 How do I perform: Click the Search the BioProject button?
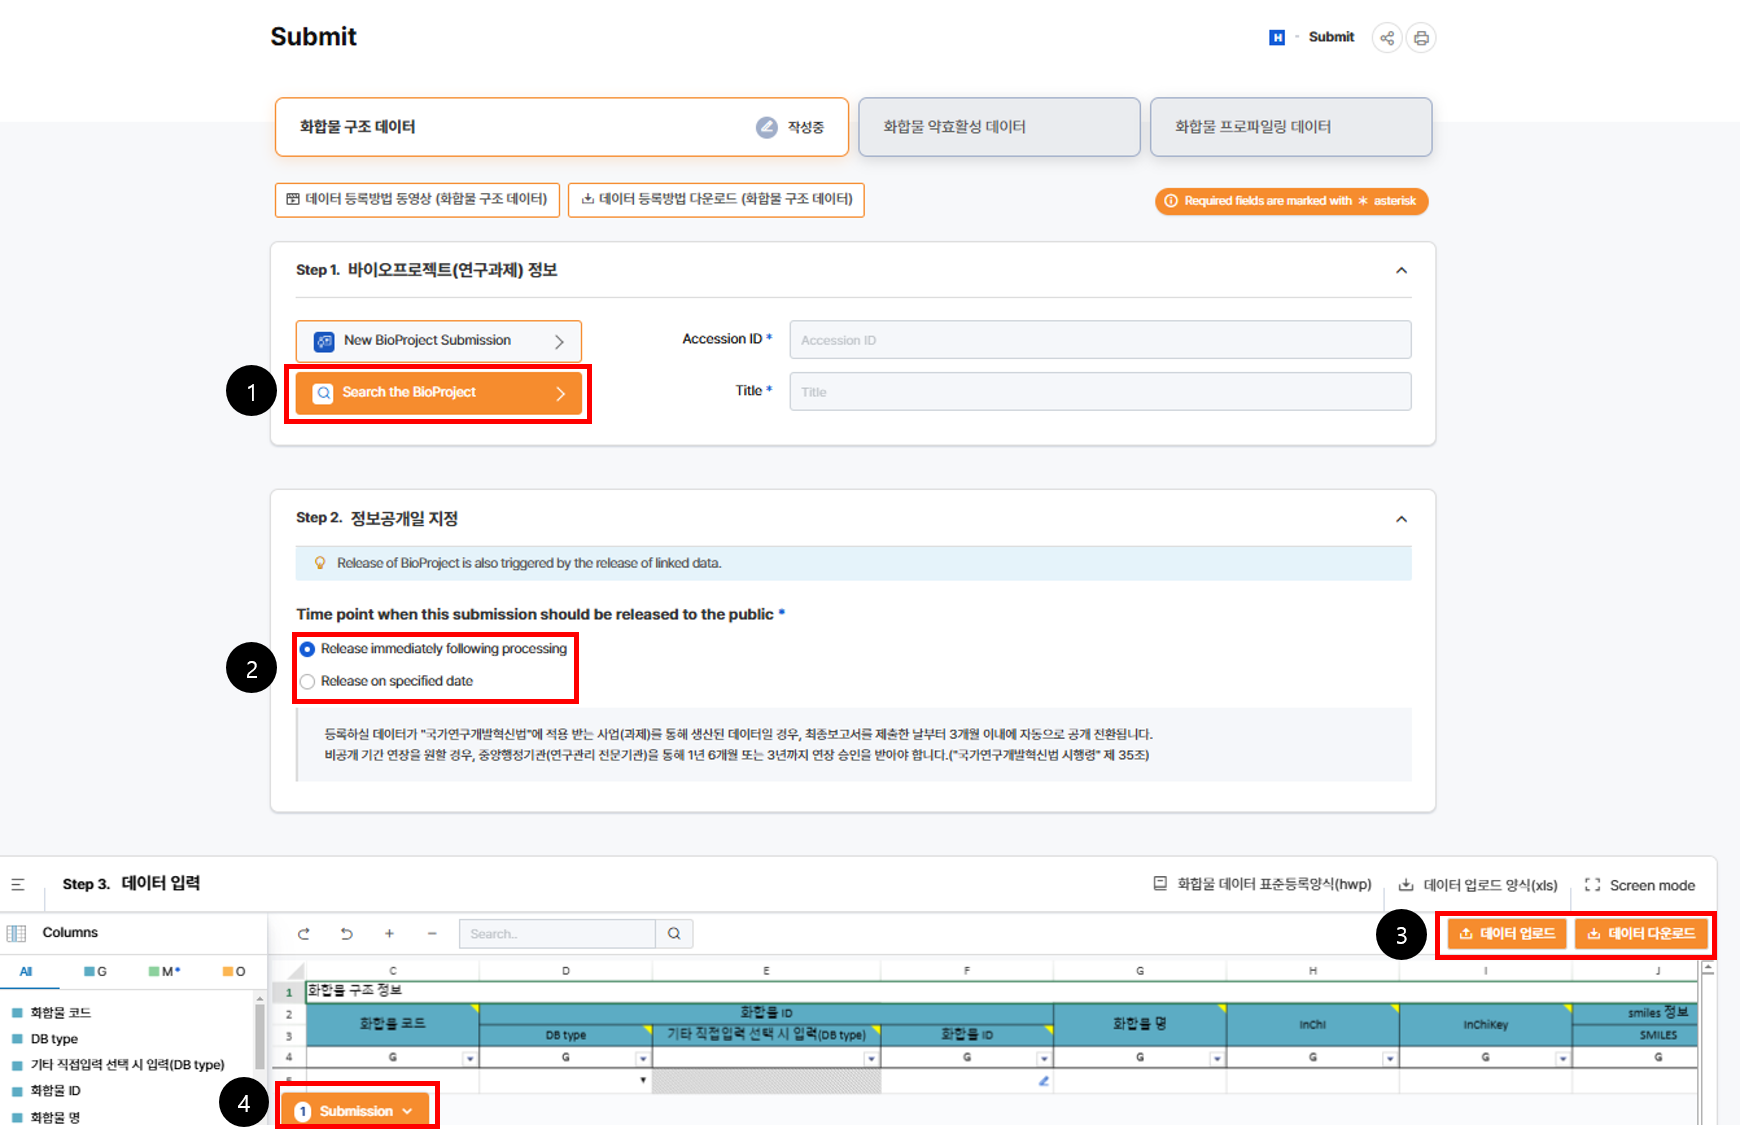(438, 393)
